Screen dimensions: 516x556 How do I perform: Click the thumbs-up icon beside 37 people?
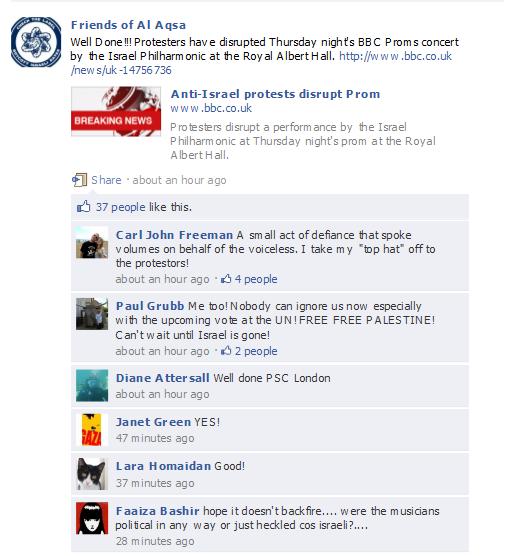point(84,206)
